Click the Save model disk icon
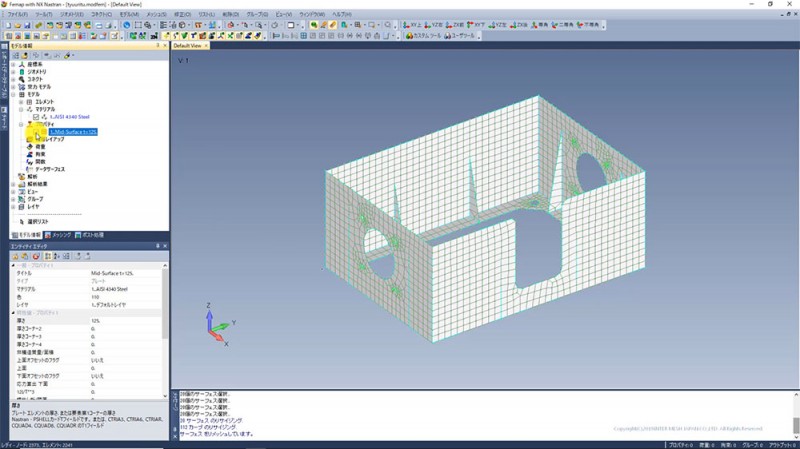Screen dimensions: 800x449 point(27,25)
